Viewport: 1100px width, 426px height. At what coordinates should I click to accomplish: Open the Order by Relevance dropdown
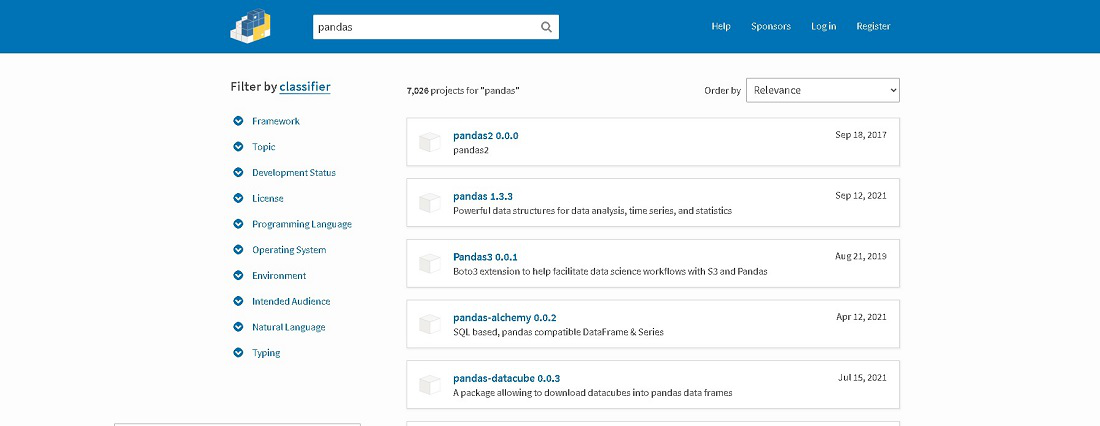click(822, 90)
